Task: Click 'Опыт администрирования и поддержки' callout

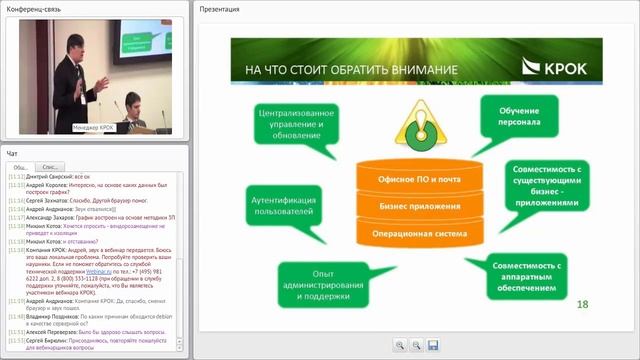Action: pos(323,285)
